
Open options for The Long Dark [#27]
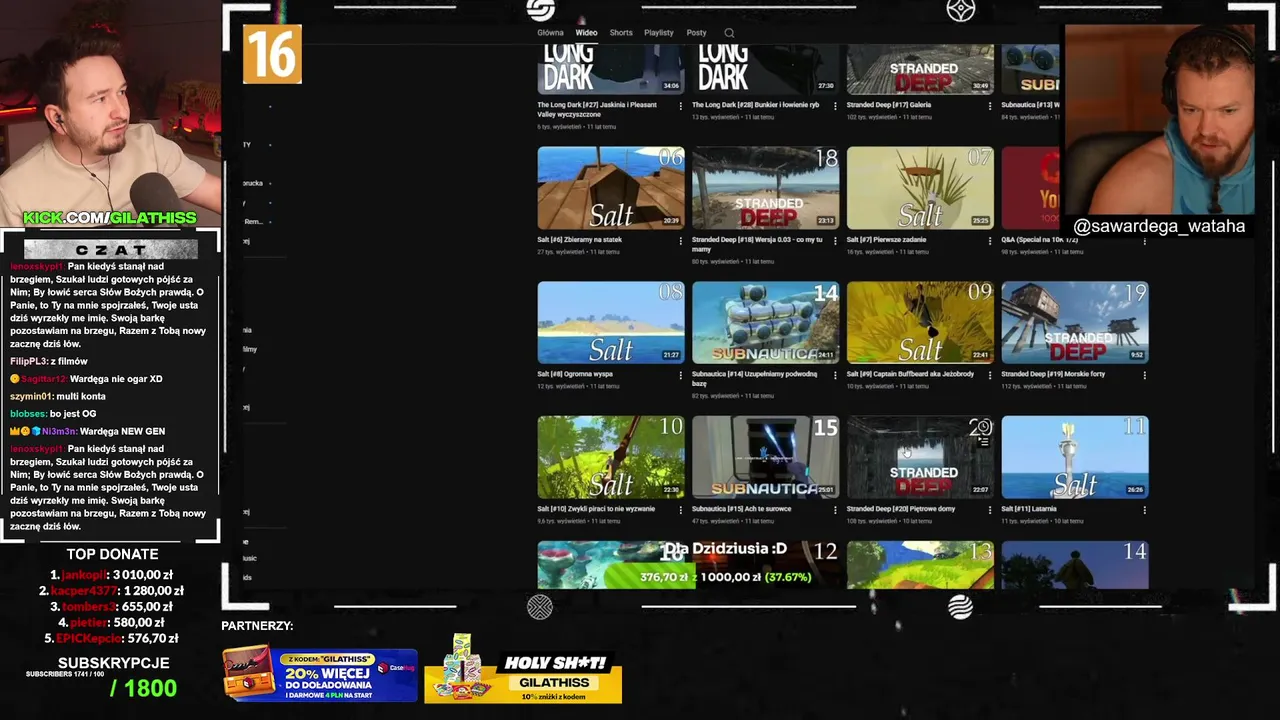pyautogui.click(x=681, y=105)
